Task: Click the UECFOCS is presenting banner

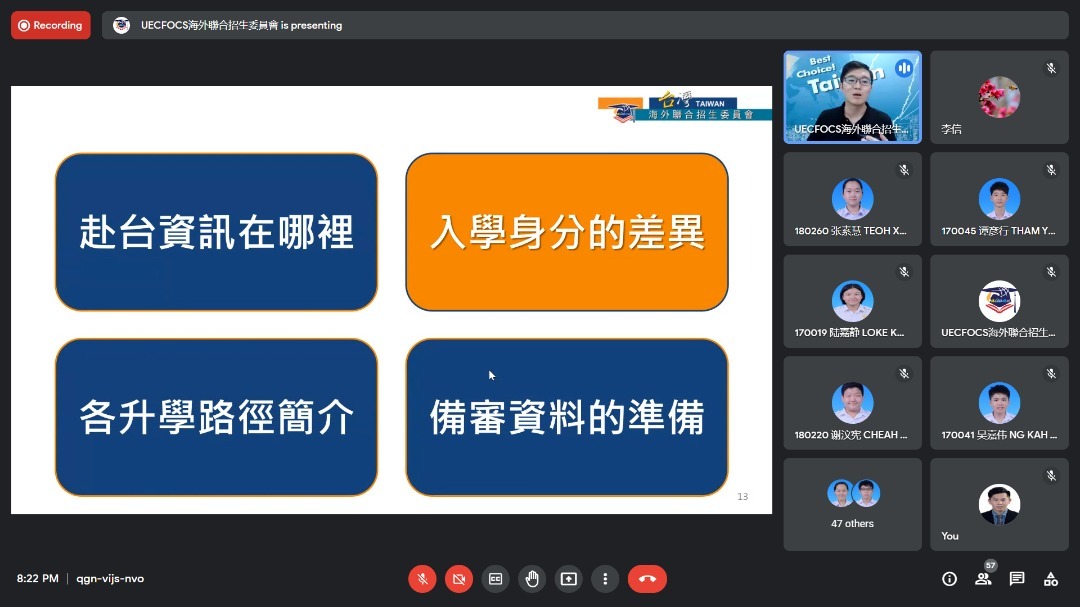Action: pos(240,25)
